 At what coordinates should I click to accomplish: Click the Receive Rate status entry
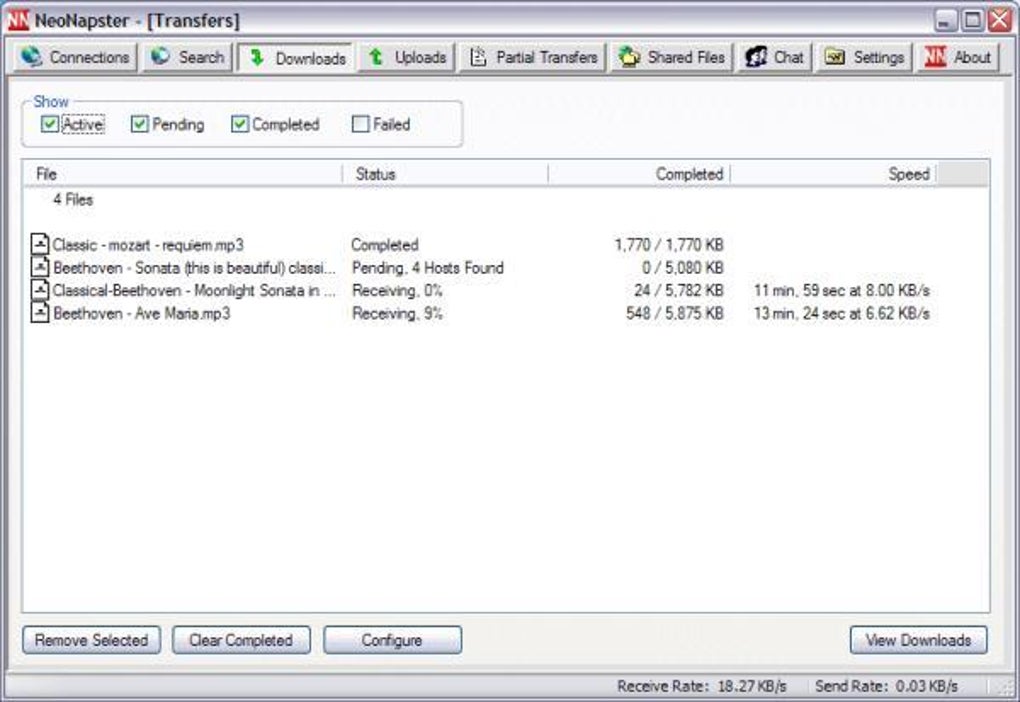(x=702, y=686)
